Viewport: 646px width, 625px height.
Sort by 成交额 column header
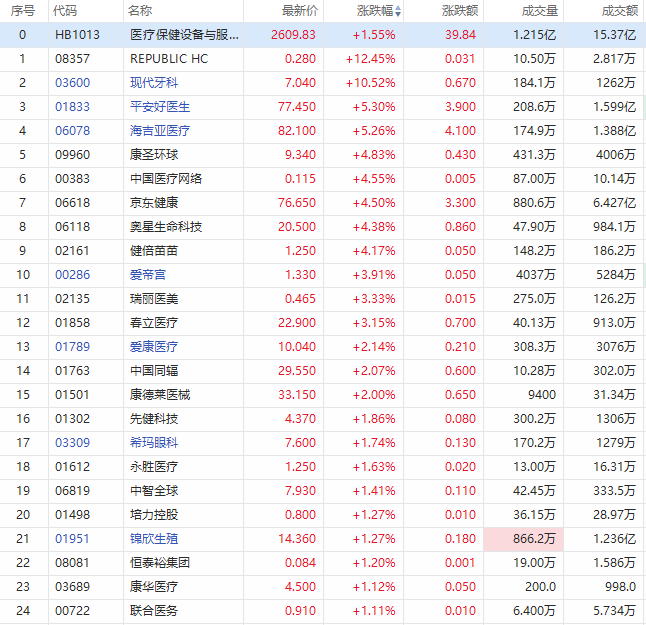coord(620,11)
